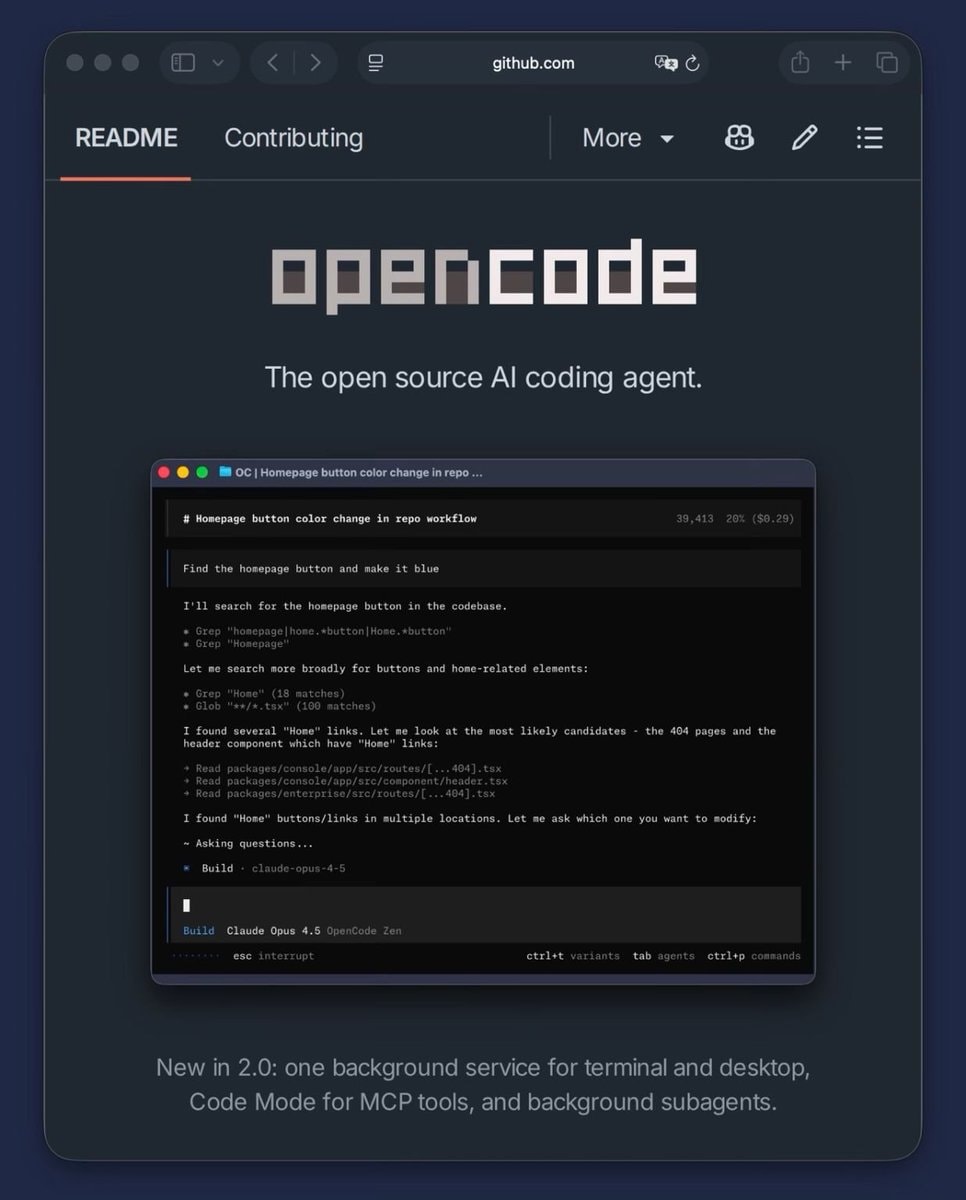This screenshot has width=966, height=1200.
Task: Expand the More dropdown
Action: [628, 138]
